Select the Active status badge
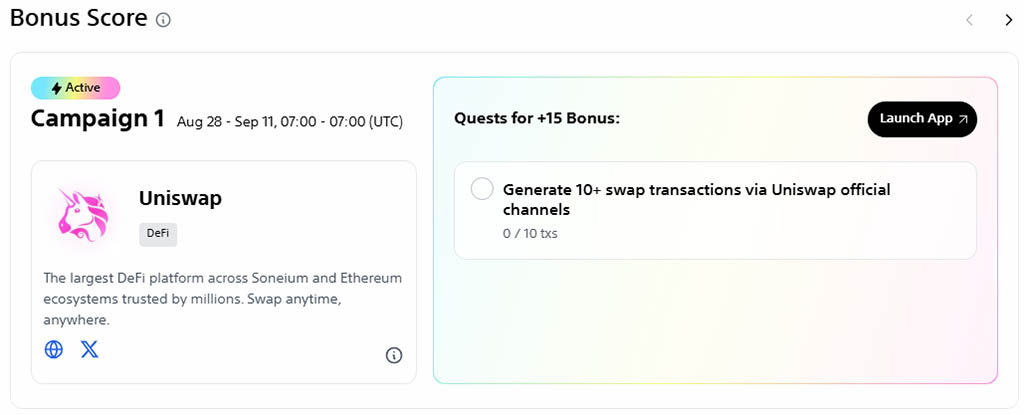Viewport: 1024px width, 415px height. (x=76, y=88)
